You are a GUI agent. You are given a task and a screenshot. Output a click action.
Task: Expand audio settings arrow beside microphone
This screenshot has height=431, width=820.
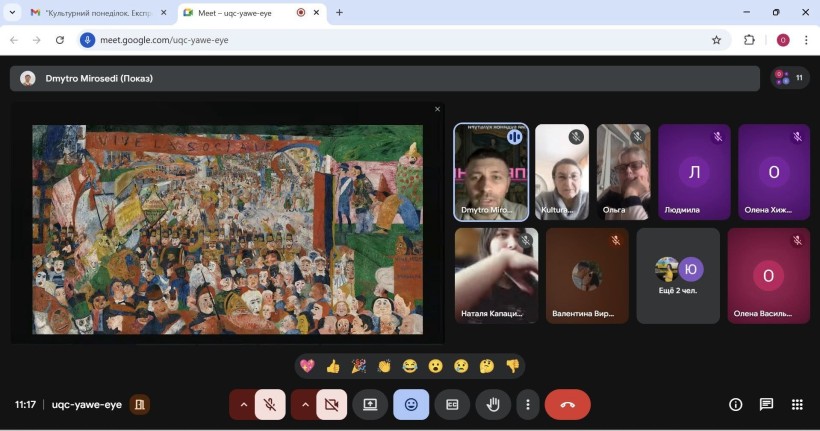pos(243,404)
